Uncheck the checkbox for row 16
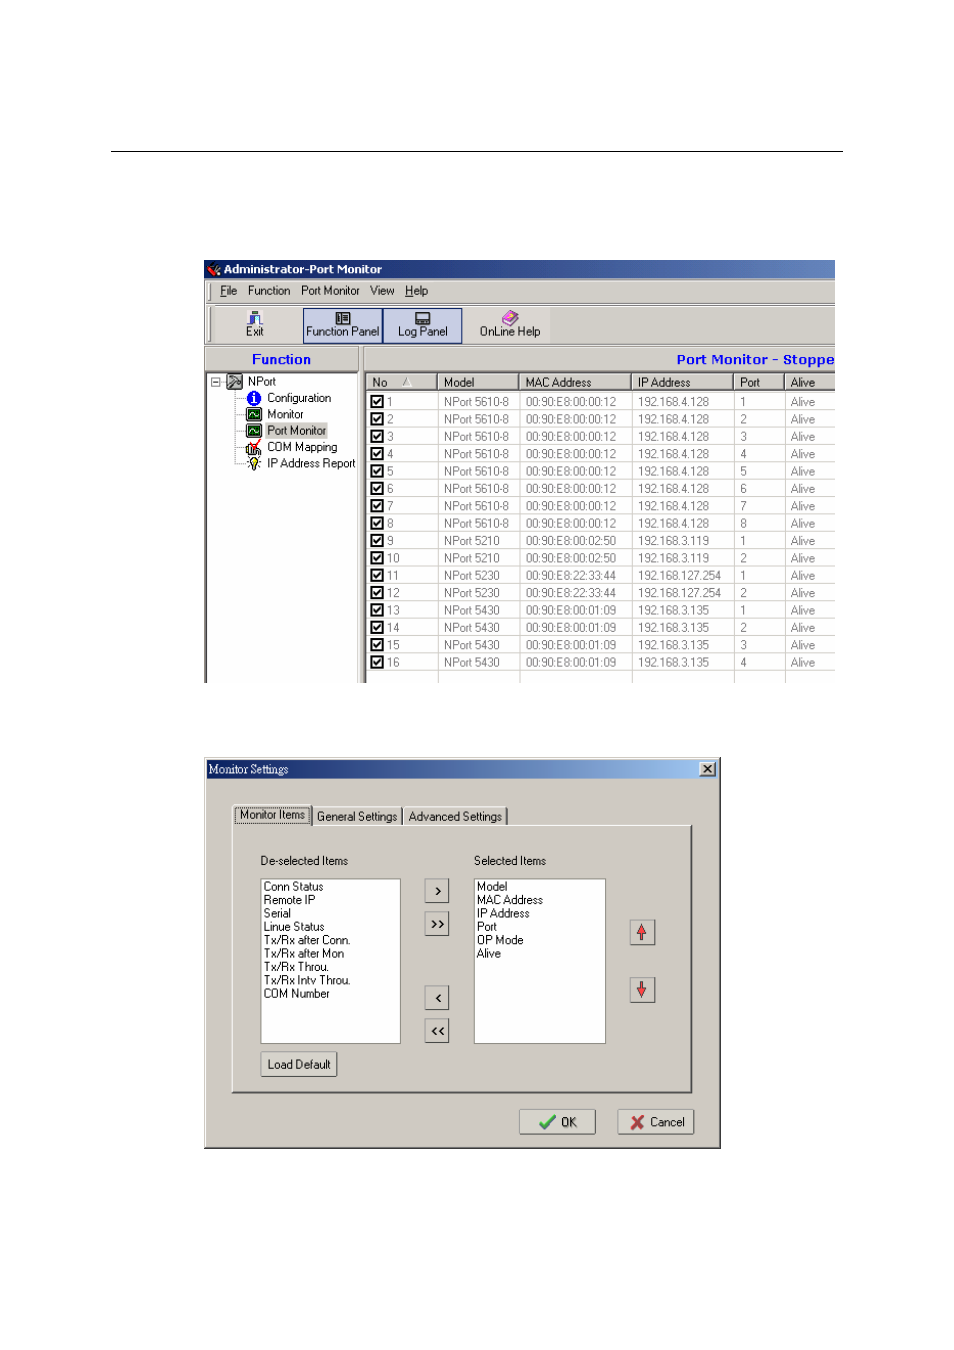The width and height of the screenshot is (954, 1350). pyautogui.click(x=377, y=662)
